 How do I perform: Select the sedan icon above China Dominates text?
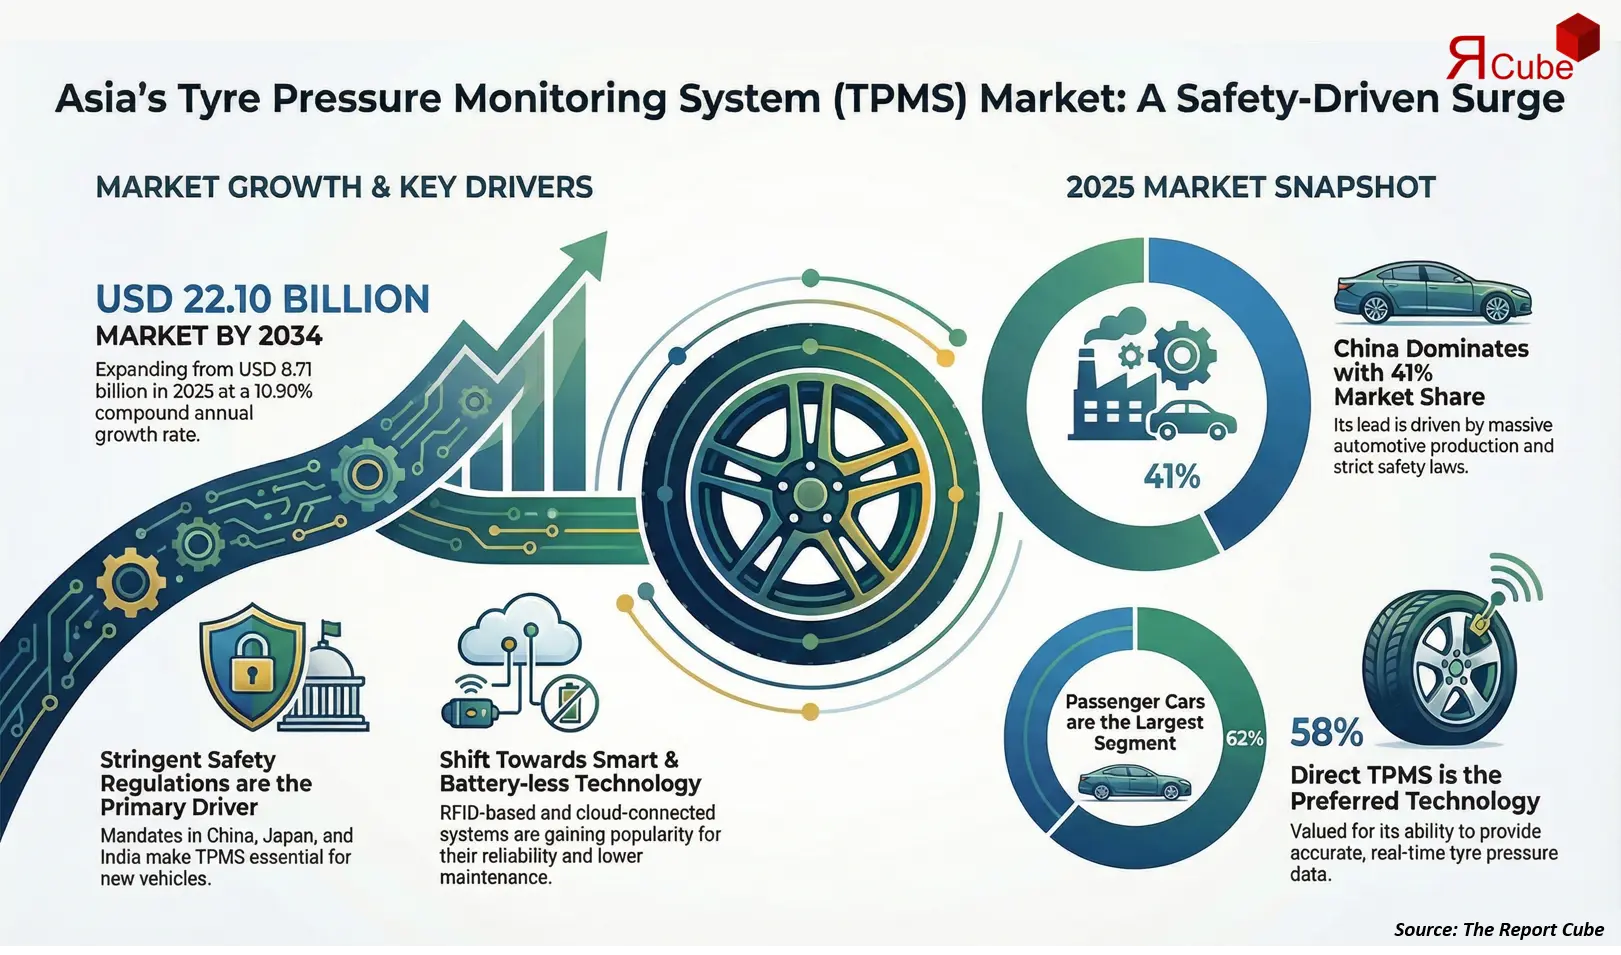tap(1433, 293)
